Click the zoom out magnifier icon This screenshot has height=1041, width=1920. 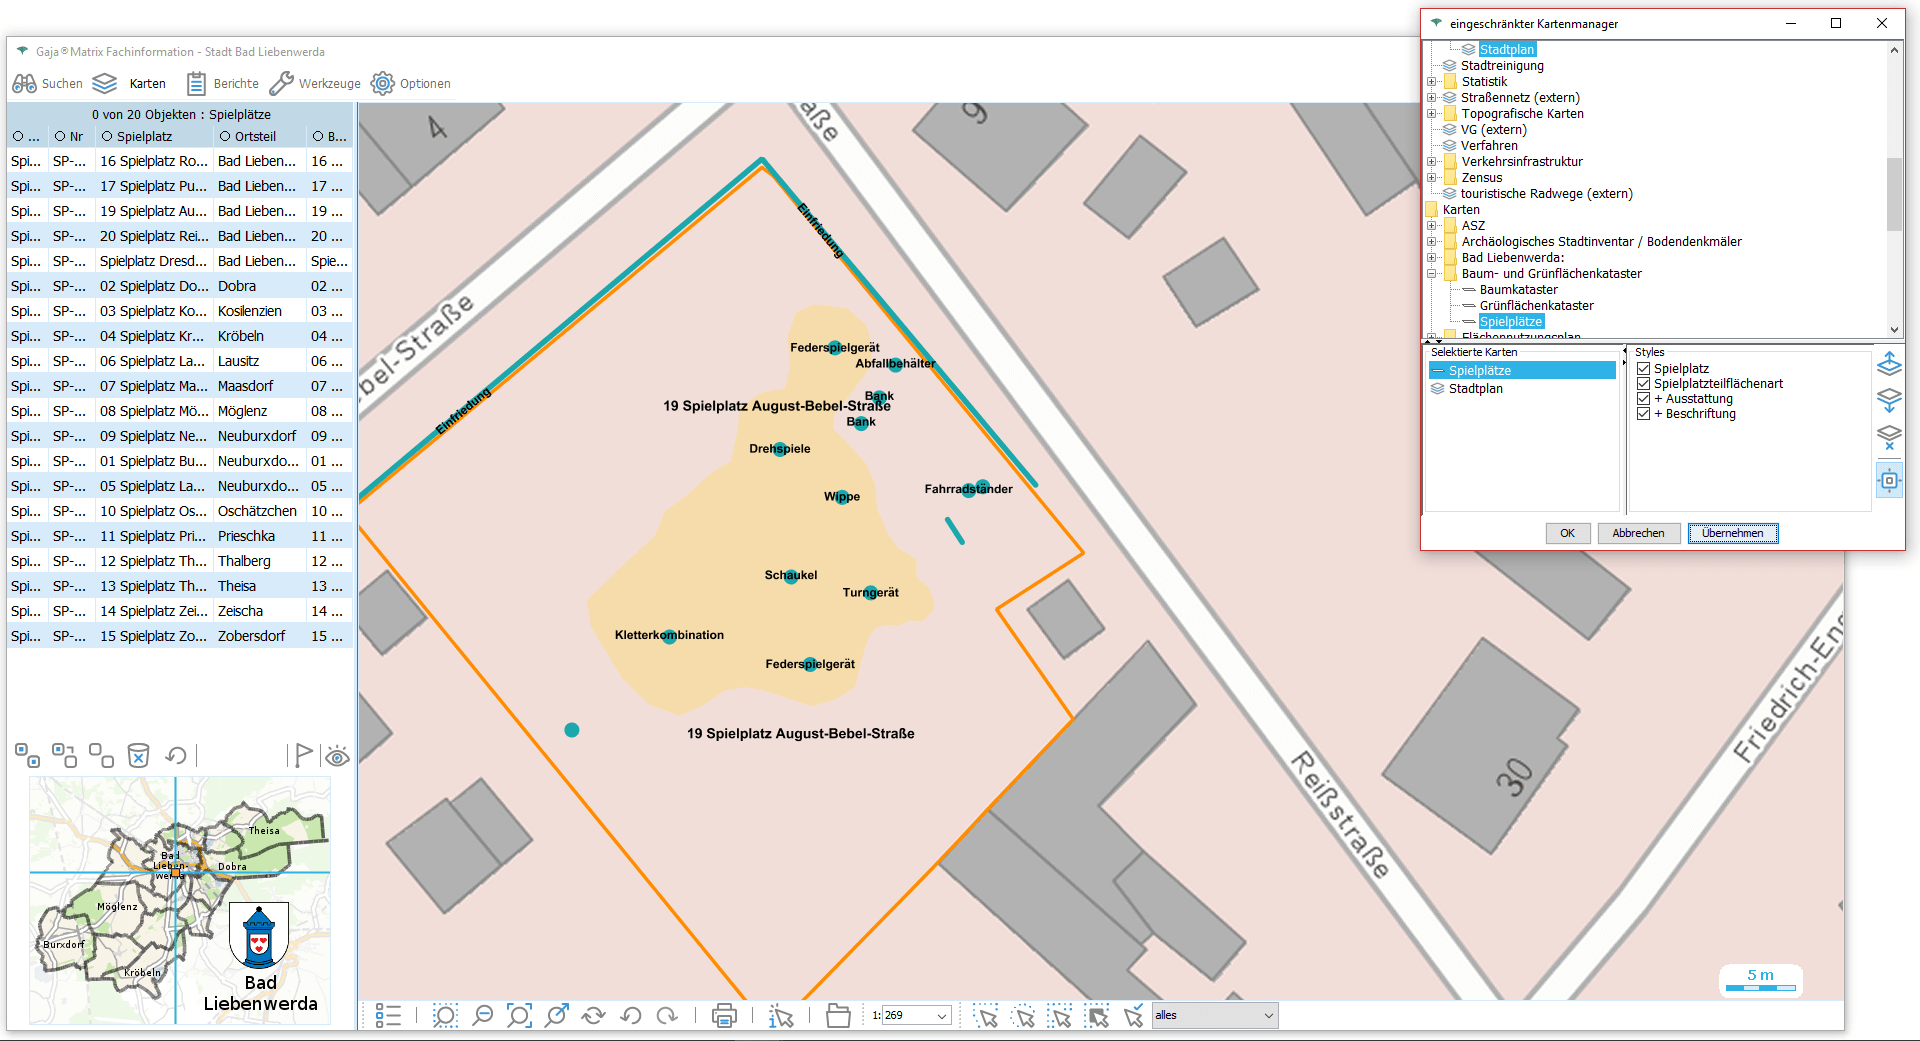point(482,1016)
